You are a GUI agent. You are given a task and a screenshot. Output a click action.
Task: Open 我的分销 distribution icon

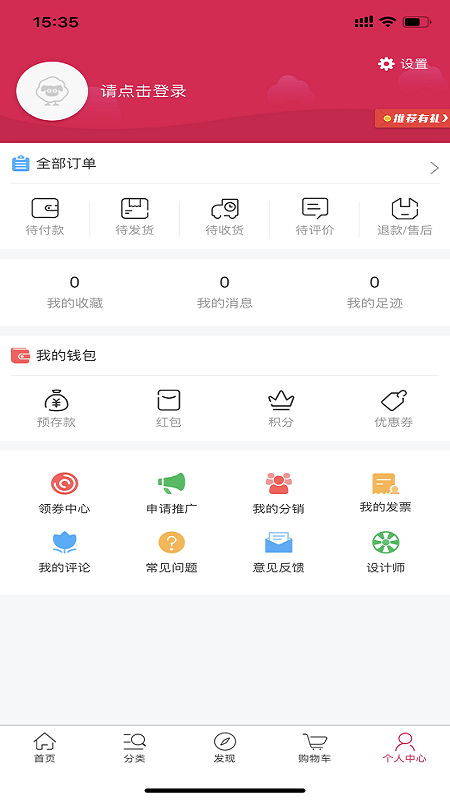pos(279,483)
